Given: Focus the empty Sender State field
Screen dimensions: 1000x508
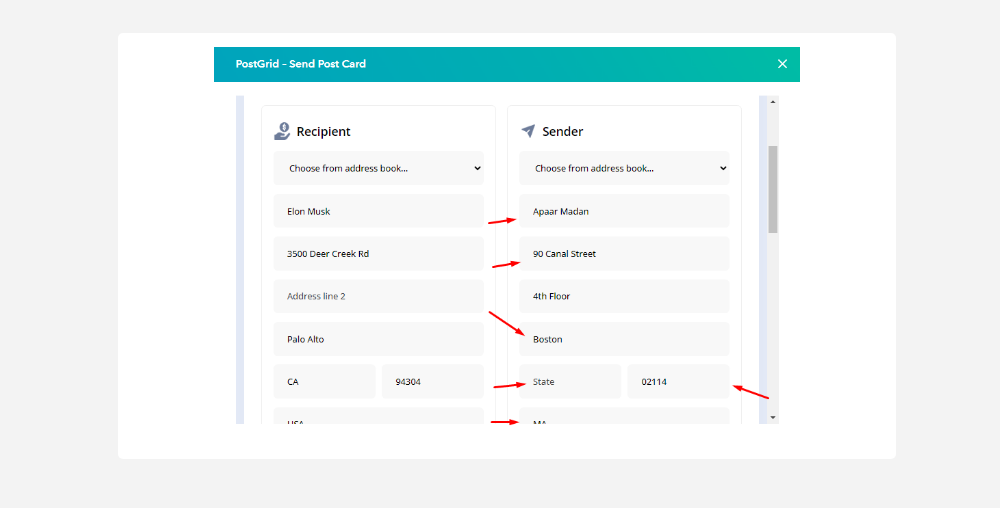Looking at the screenshot, I should pos(570,382).
